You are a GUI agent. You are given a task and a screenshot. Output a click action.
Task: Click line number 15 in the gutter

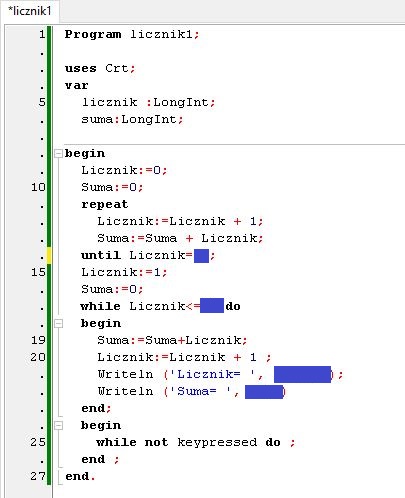(x=38, y=272)
